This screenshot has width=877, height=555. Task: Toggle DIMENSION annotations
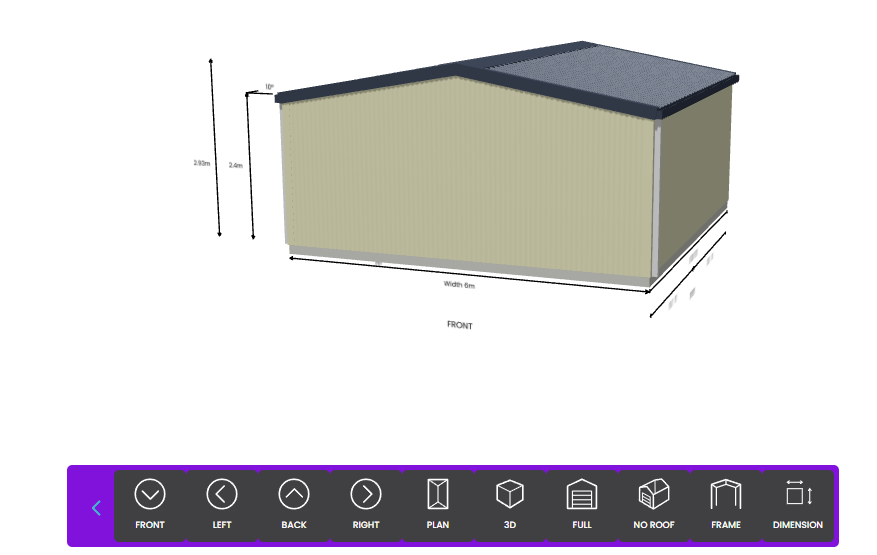point(798,506)
